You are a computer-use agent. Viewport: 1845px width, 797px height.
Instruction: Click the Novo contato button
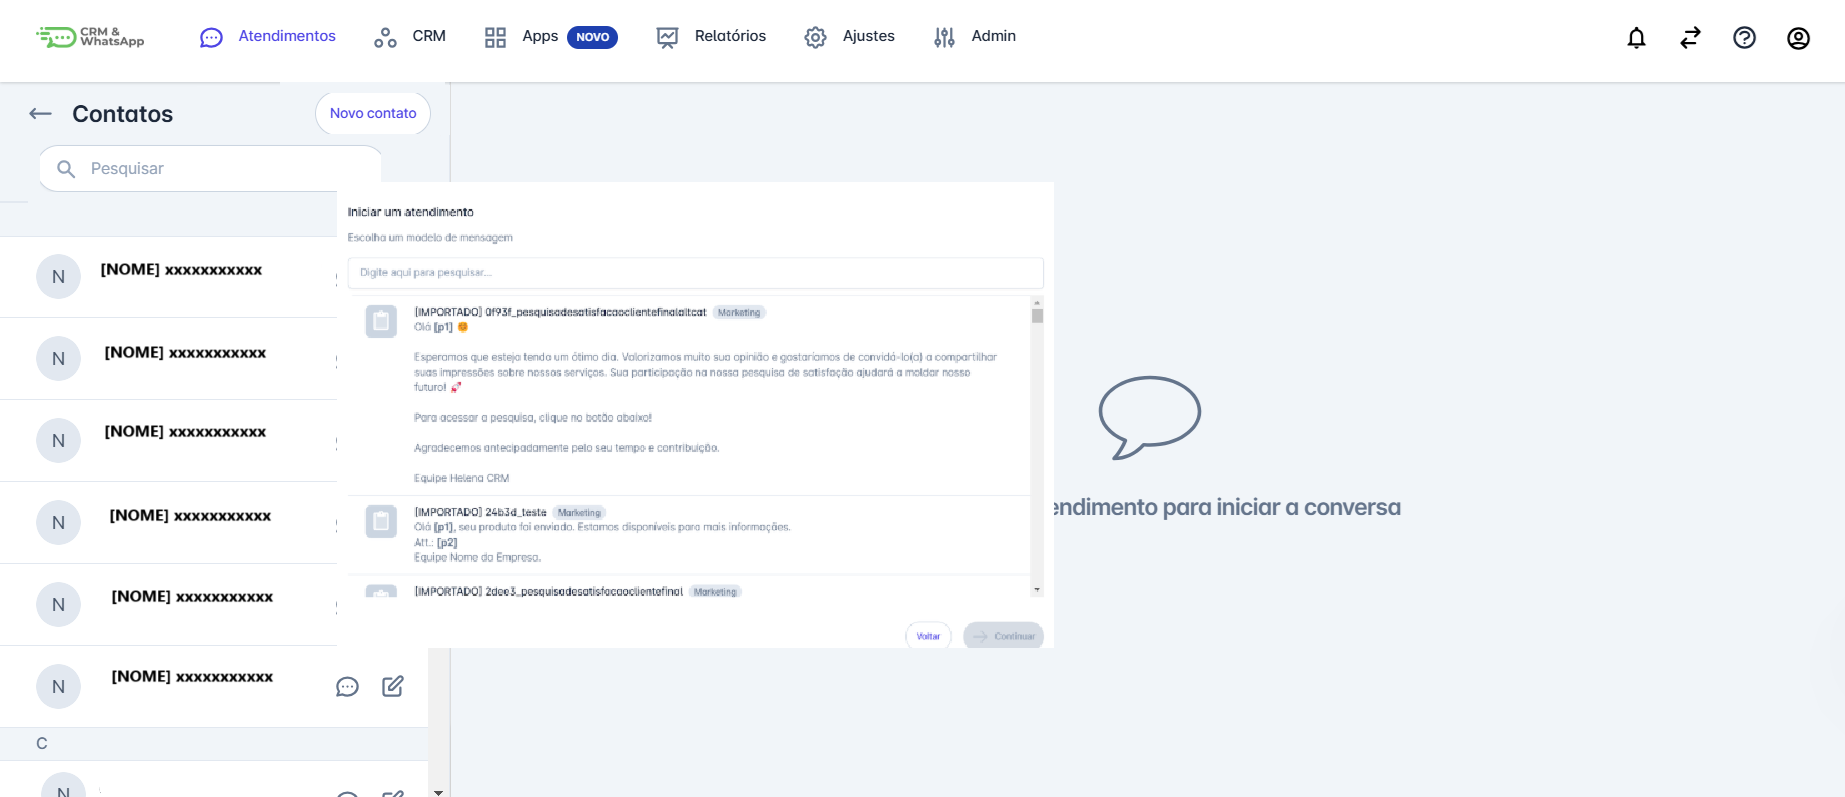373,114
